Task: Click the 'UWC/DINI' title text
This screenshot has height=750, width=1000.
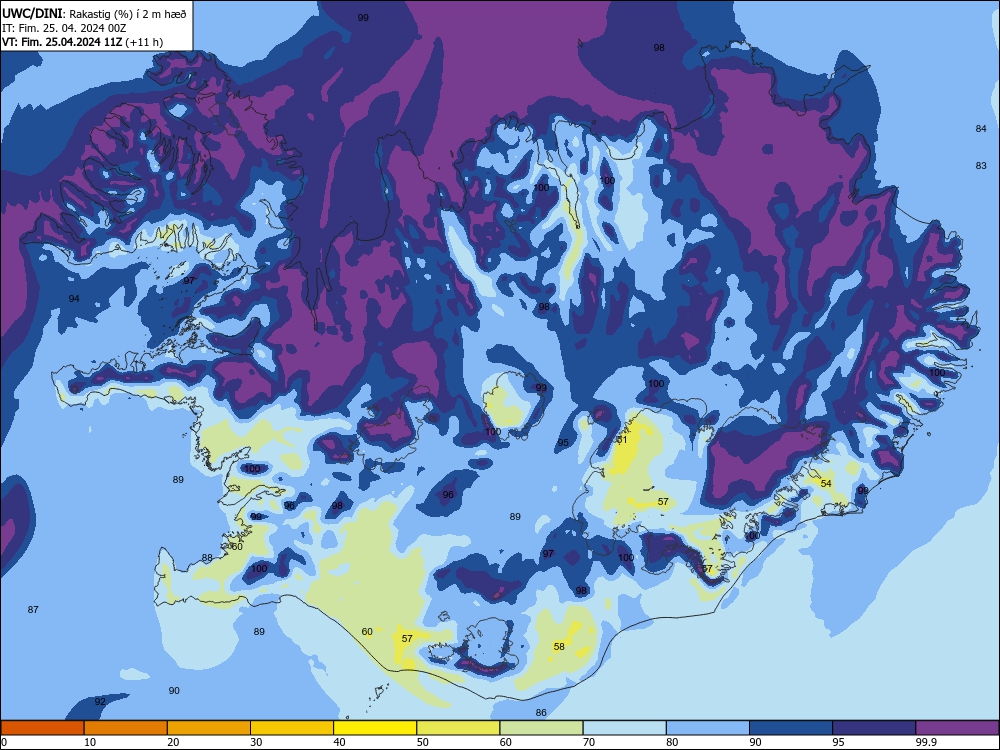Action: [x=32, y=13]
